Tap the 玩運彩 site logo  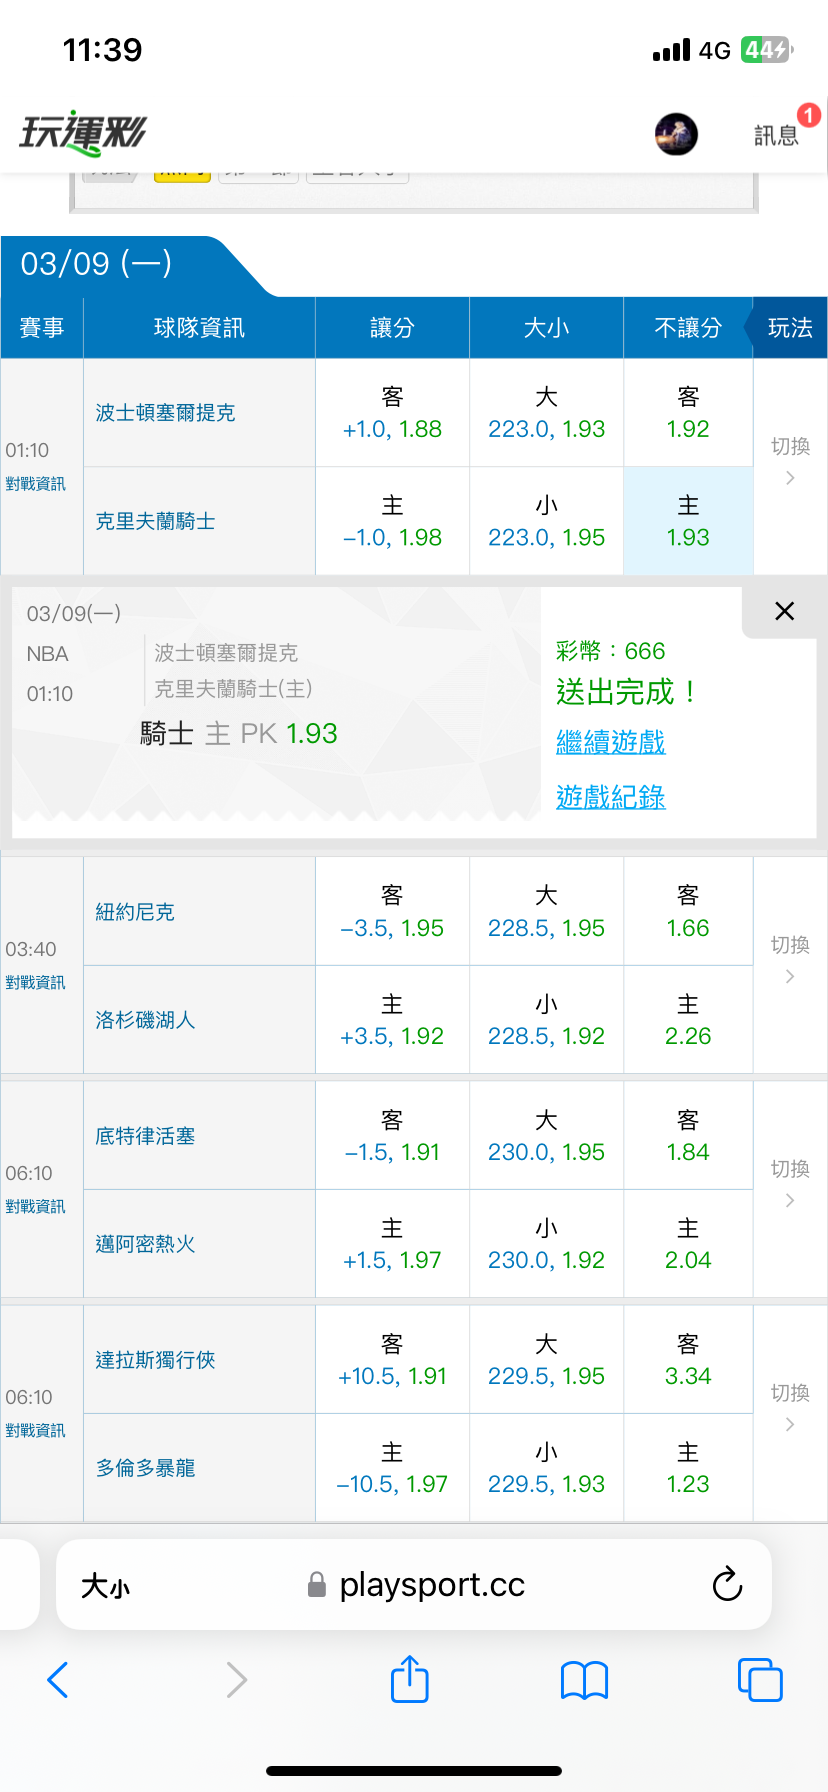click(x=83, y=133)
